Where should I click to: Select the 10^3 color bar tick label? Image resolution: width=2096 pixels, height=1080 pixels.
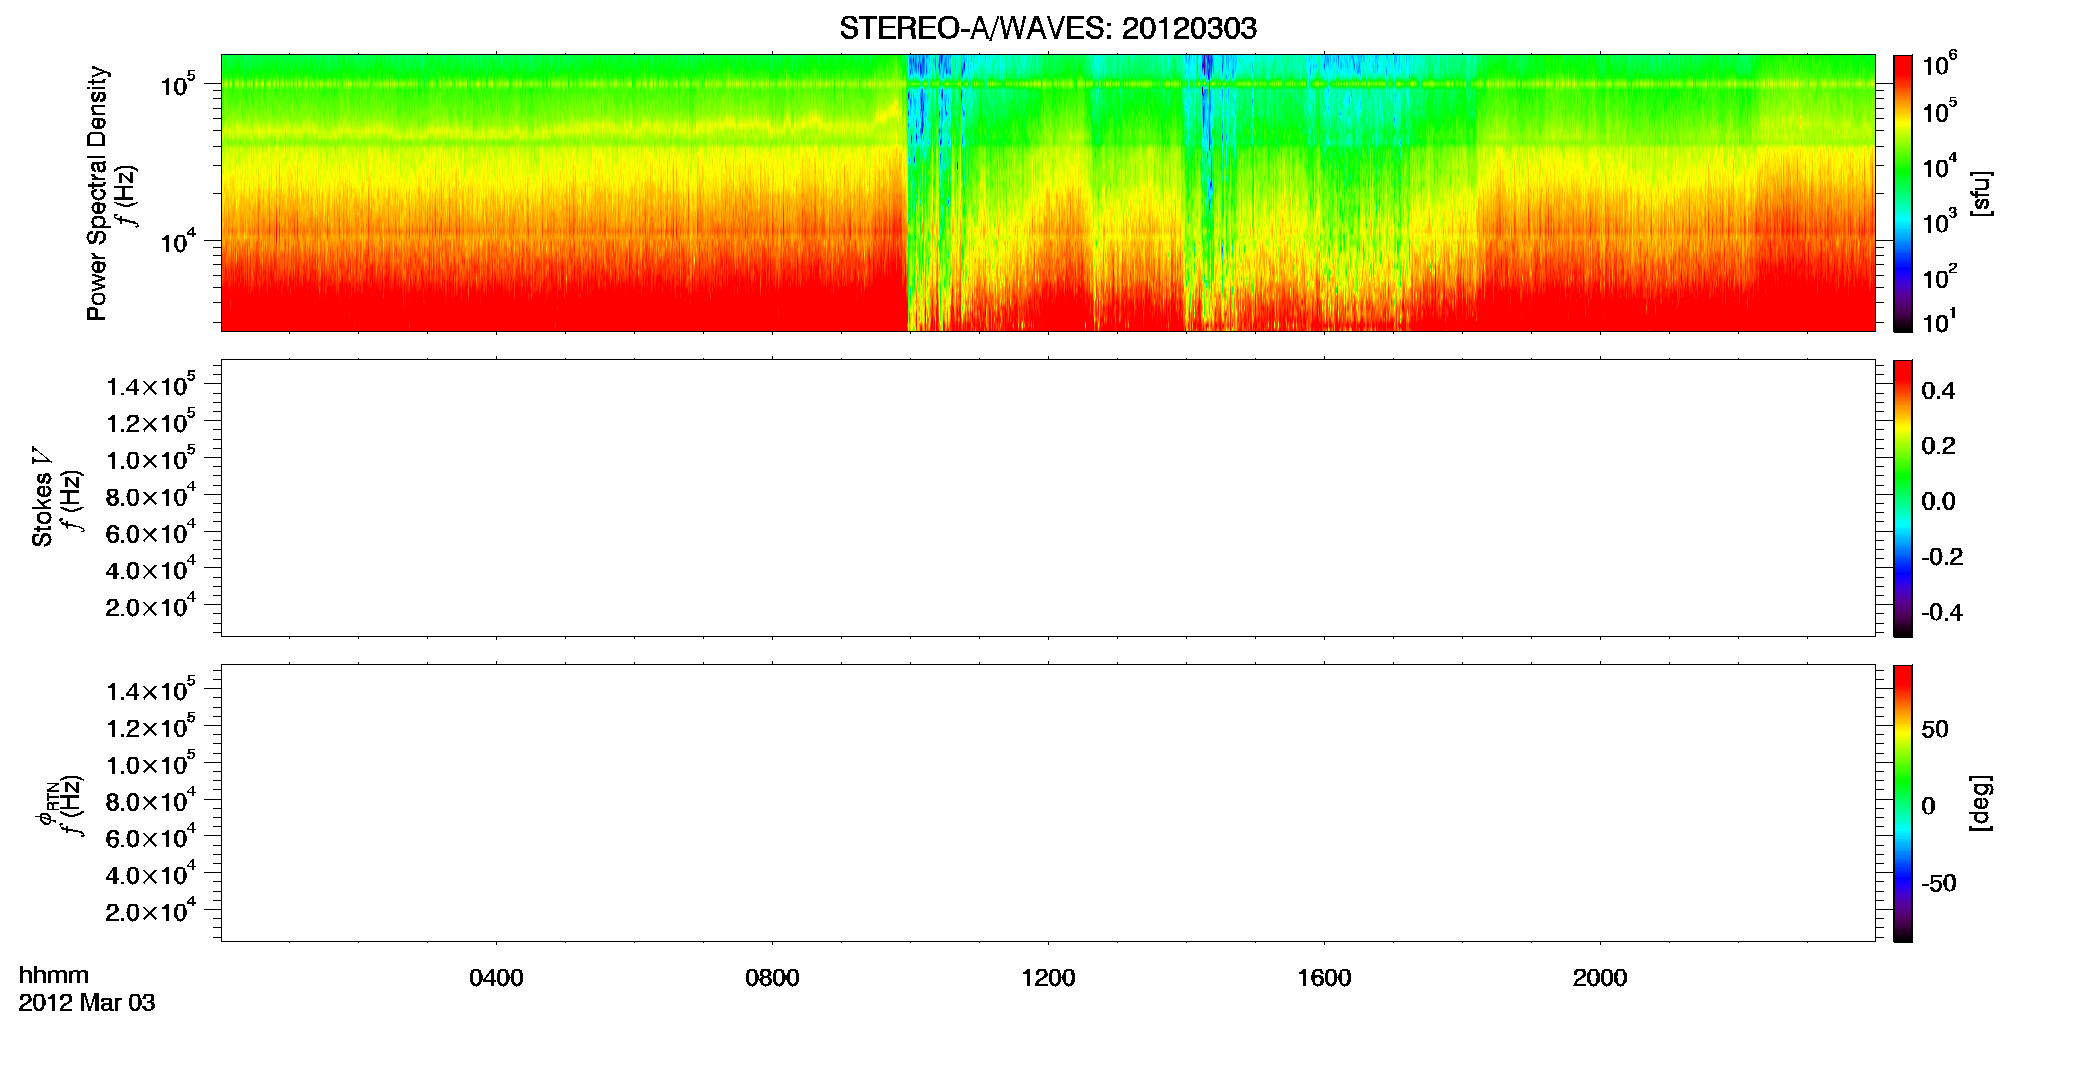1939,221
